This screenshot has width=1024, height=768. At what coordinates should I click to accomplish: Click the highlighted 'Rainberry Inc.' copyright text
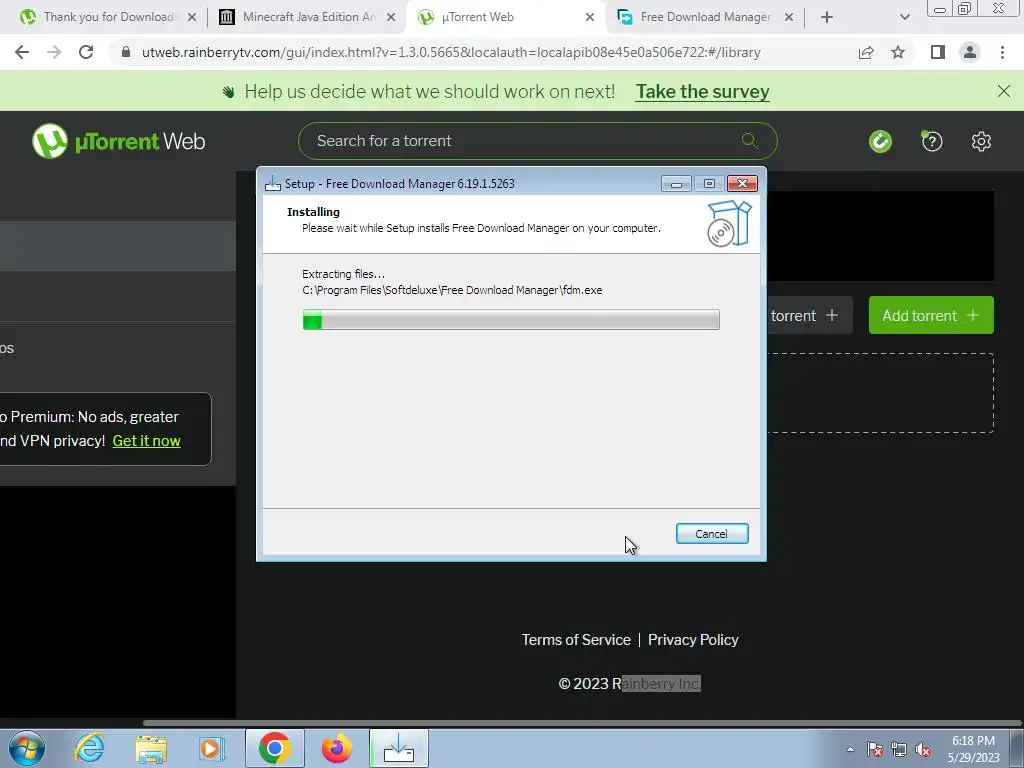tap(661, 684)
